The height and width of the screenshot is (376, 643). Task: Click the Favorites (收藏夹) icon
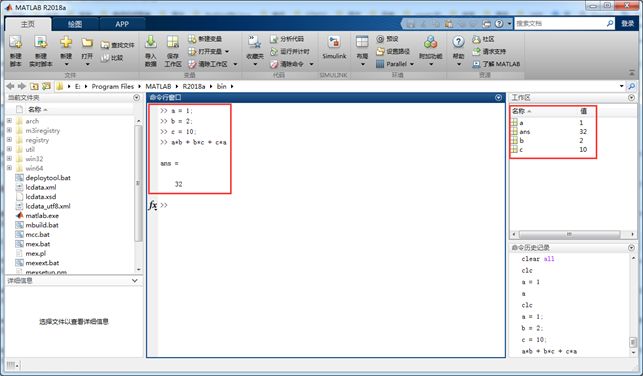tap(255, 42)
